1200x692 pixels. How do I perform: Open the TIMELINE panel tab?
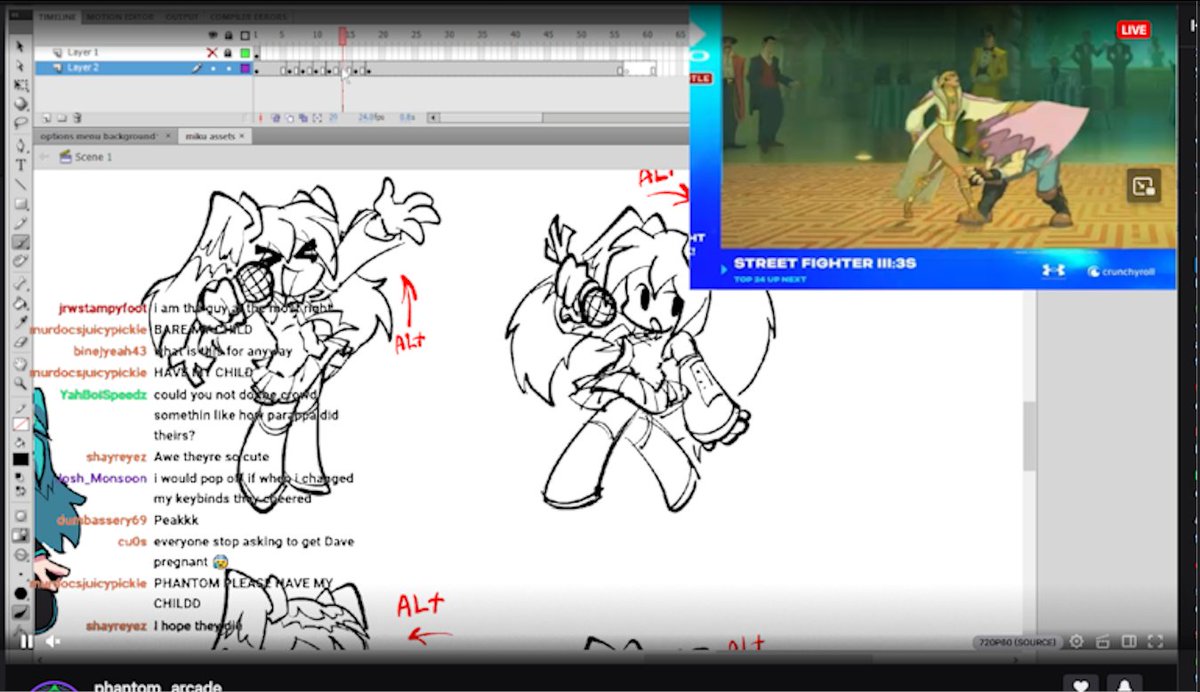pos(57,17)
